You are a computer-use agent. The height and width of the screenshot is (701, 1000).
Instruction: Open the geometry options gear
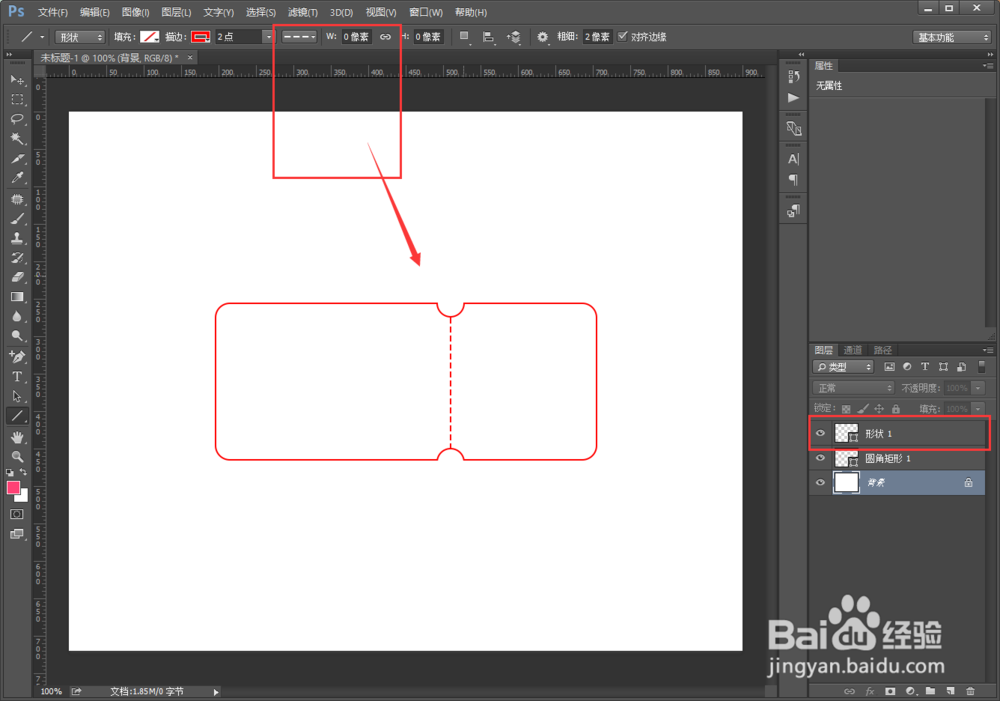click(x=542, y=37)
